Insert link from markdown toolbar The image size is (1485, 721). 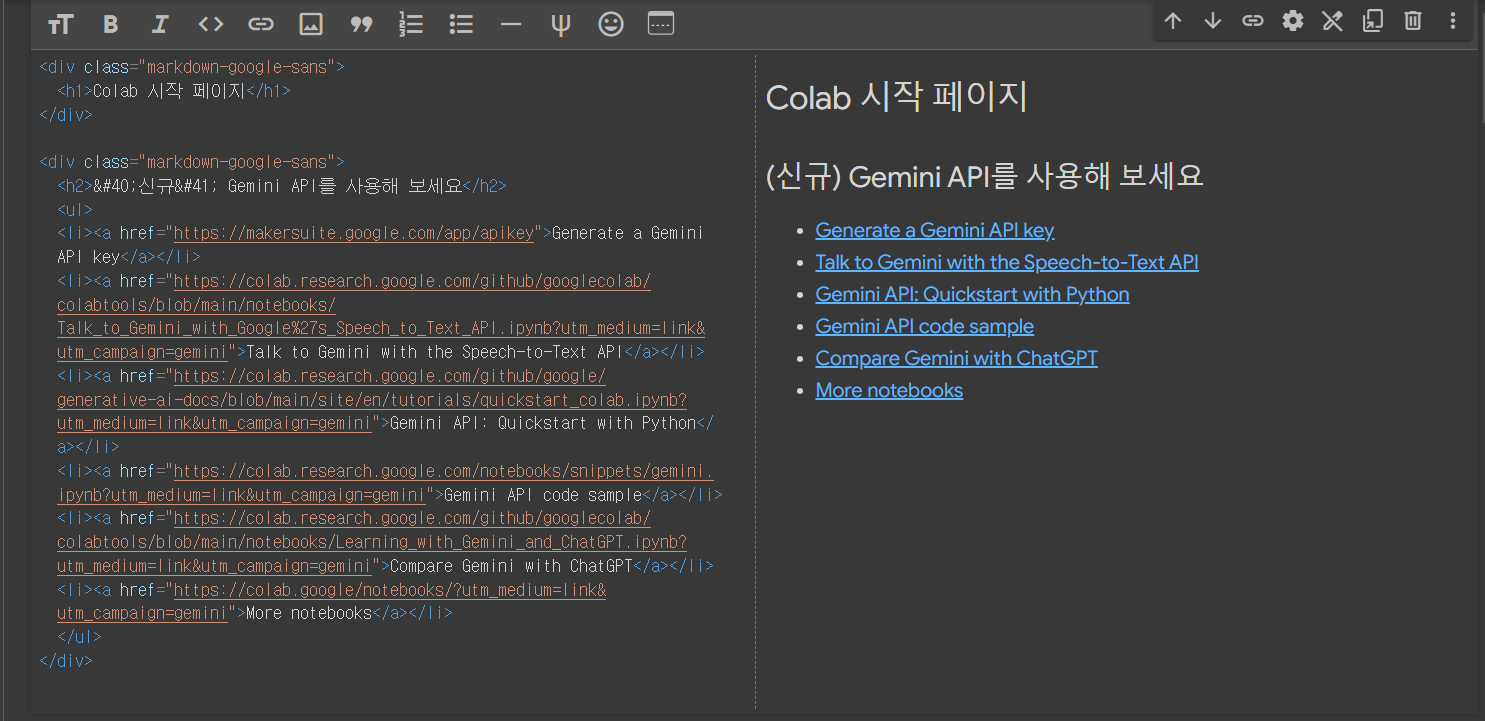(261, 24)
